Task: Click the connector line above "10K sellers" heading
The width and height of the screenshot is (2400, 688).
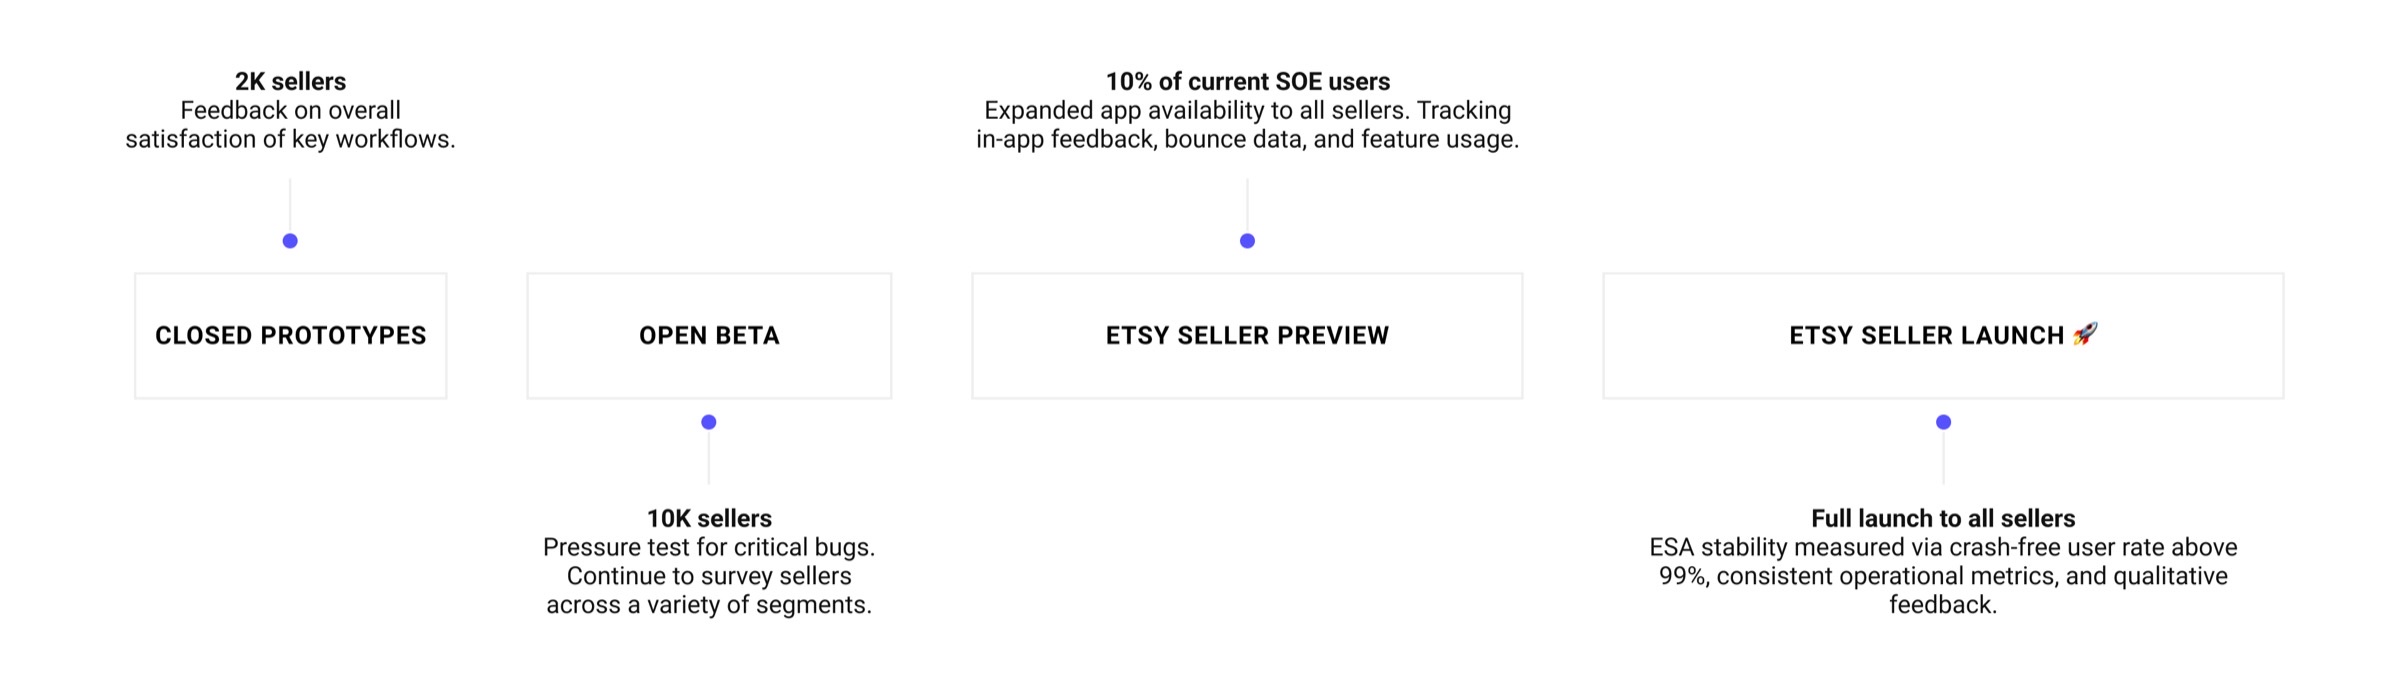Action: [x=709, y=460]
